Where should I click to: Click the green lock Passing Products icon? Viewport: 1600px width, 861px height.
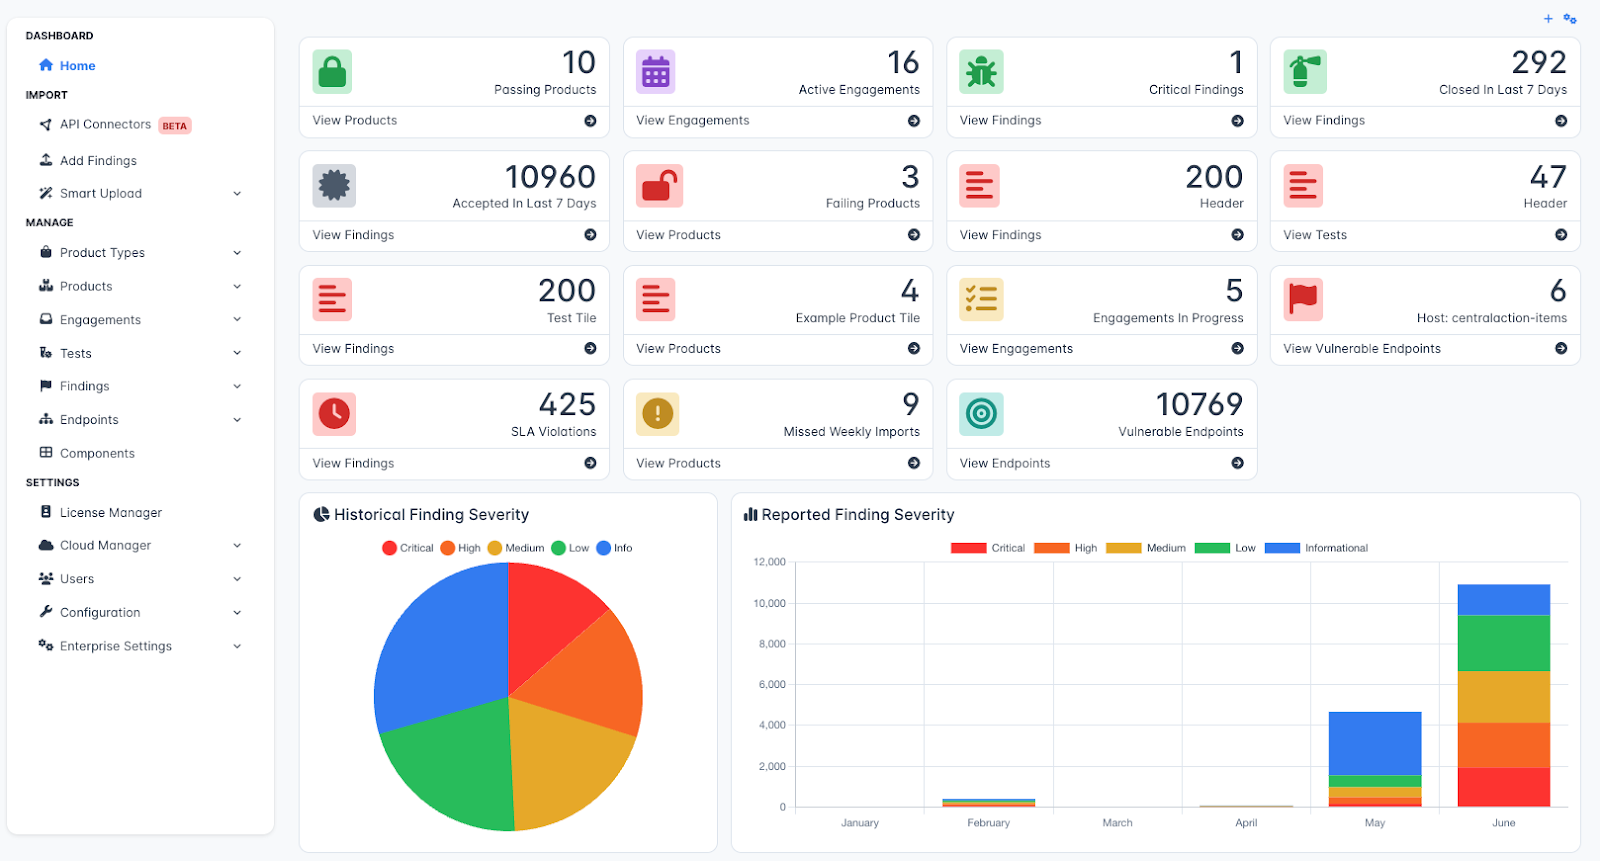coord(332,72)
